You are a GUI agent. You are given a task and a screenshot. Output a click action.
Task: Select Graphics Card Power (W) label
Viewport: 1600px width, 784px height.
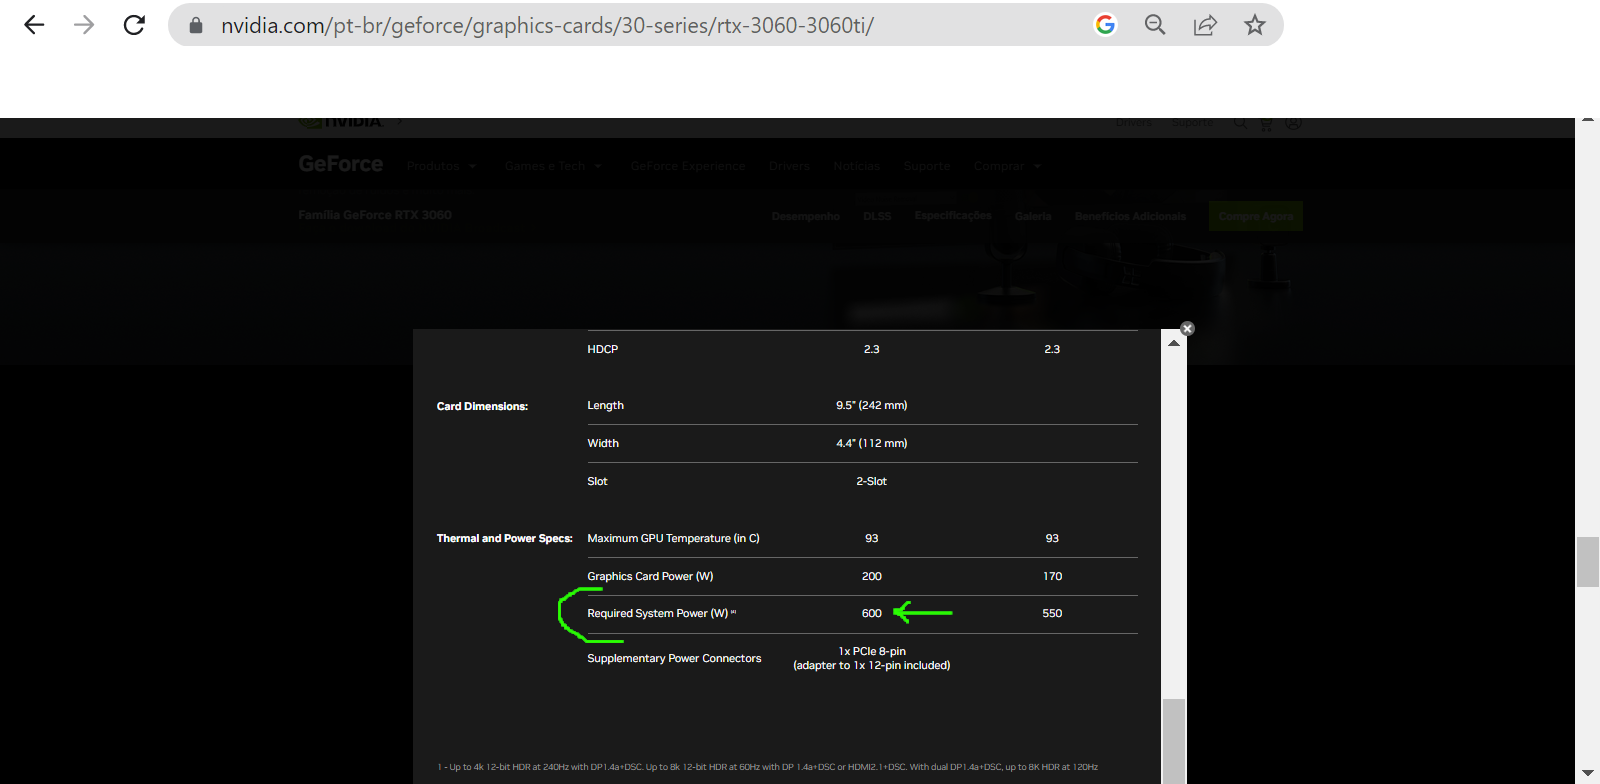click(x=650, y=576)
